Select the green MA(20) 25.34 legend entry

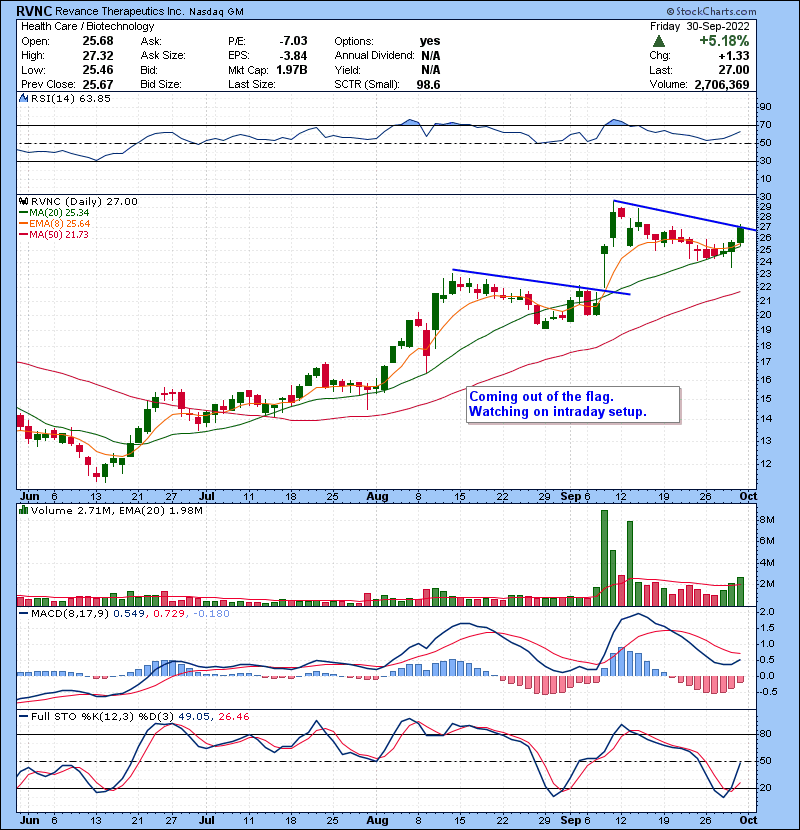pos(54,213)
